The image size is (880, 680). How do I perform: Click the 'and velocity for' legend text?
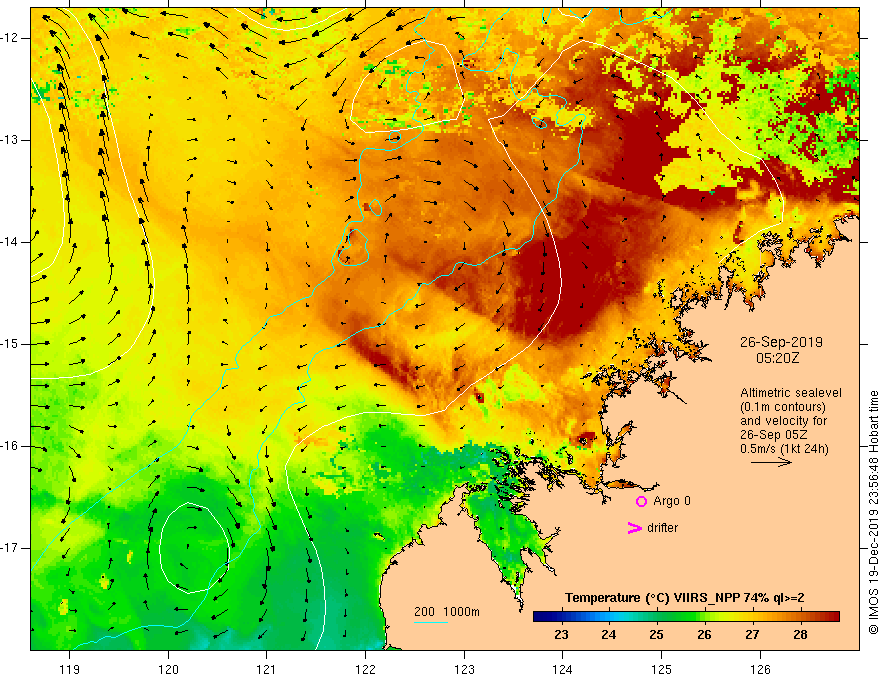pyautogui.click(x=783, y=421)
